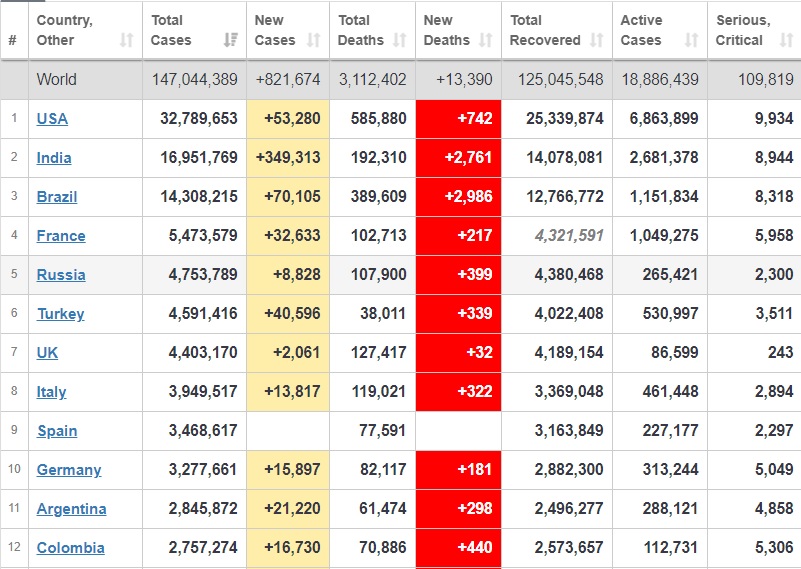Screen dimensions: 801x569
Task: Open the India country page
Action: point(54,158)
